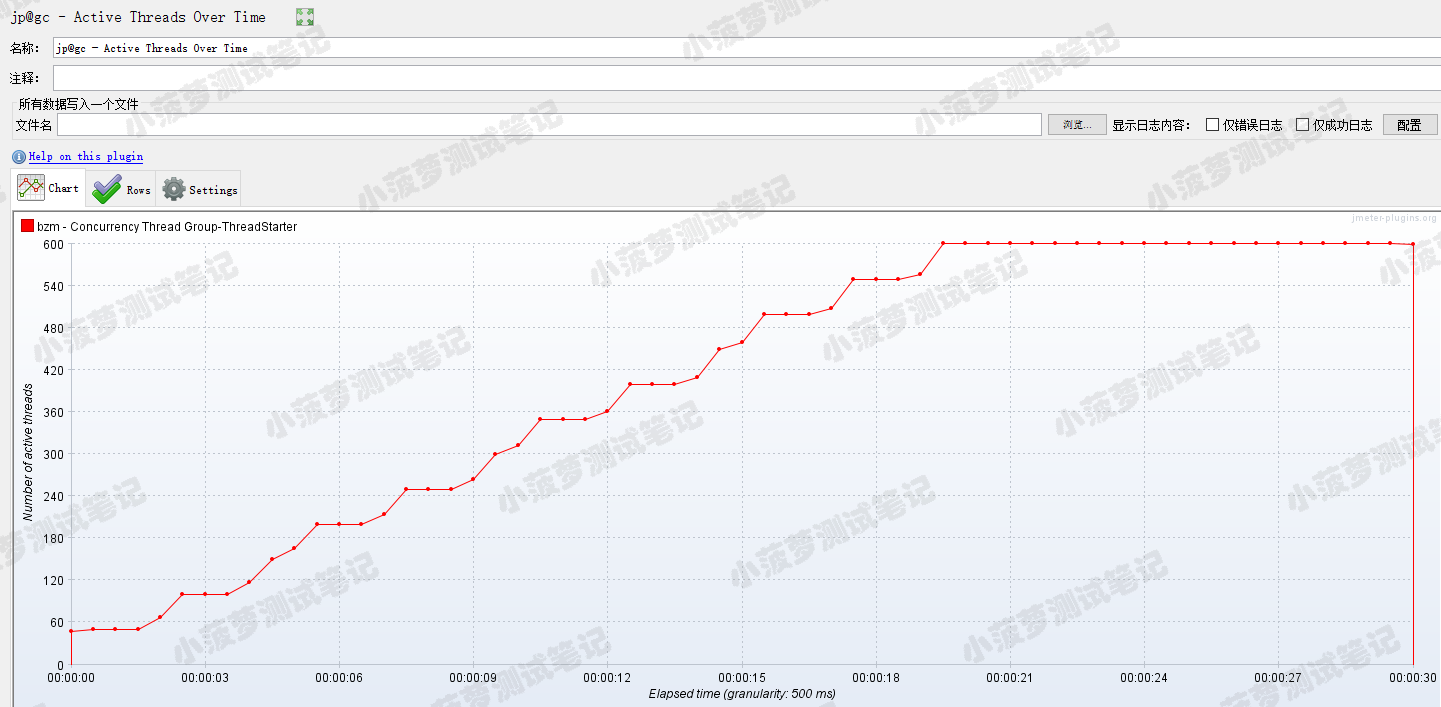Click the legend label Concurrency Thread Group-ThreadStarter
The image size is (1441, 707).
click(178, 227)
